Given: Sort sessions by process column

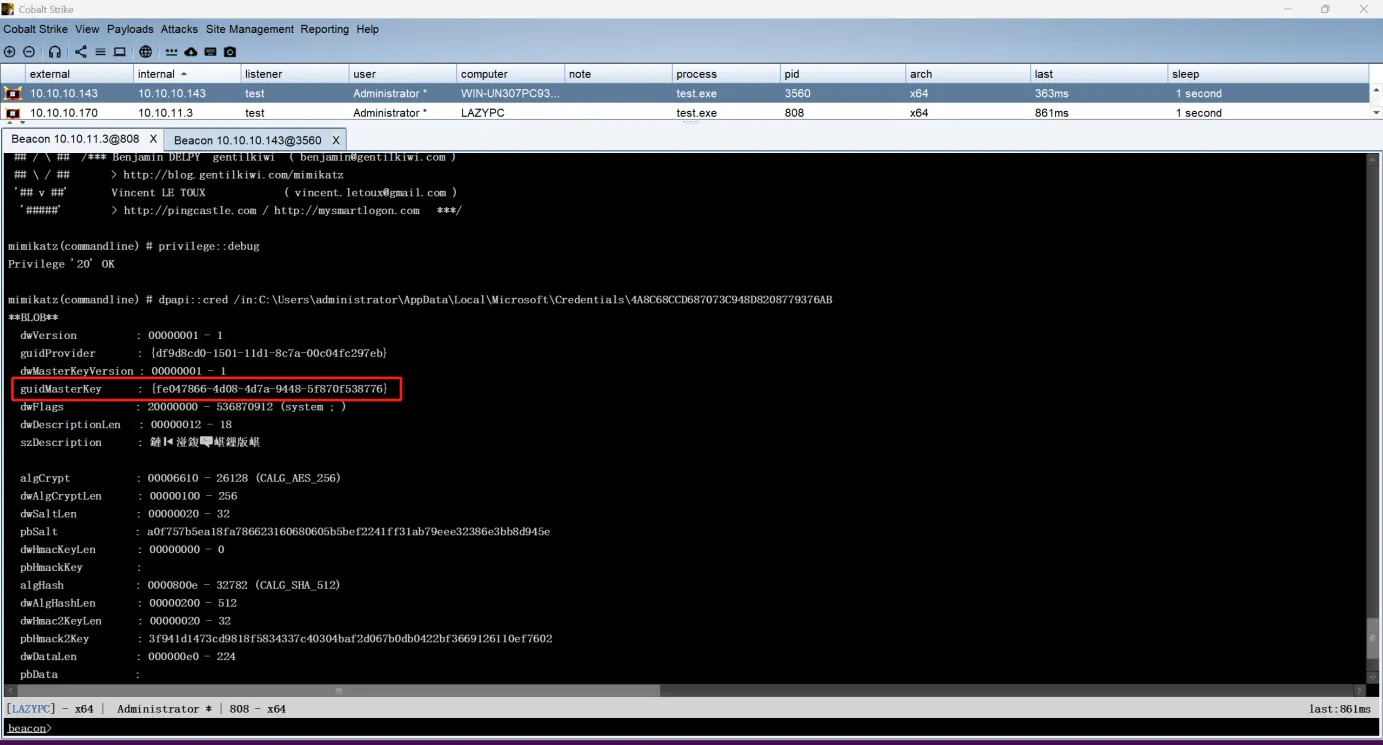Looking at the screenshot, I should (x=727, y=74).
